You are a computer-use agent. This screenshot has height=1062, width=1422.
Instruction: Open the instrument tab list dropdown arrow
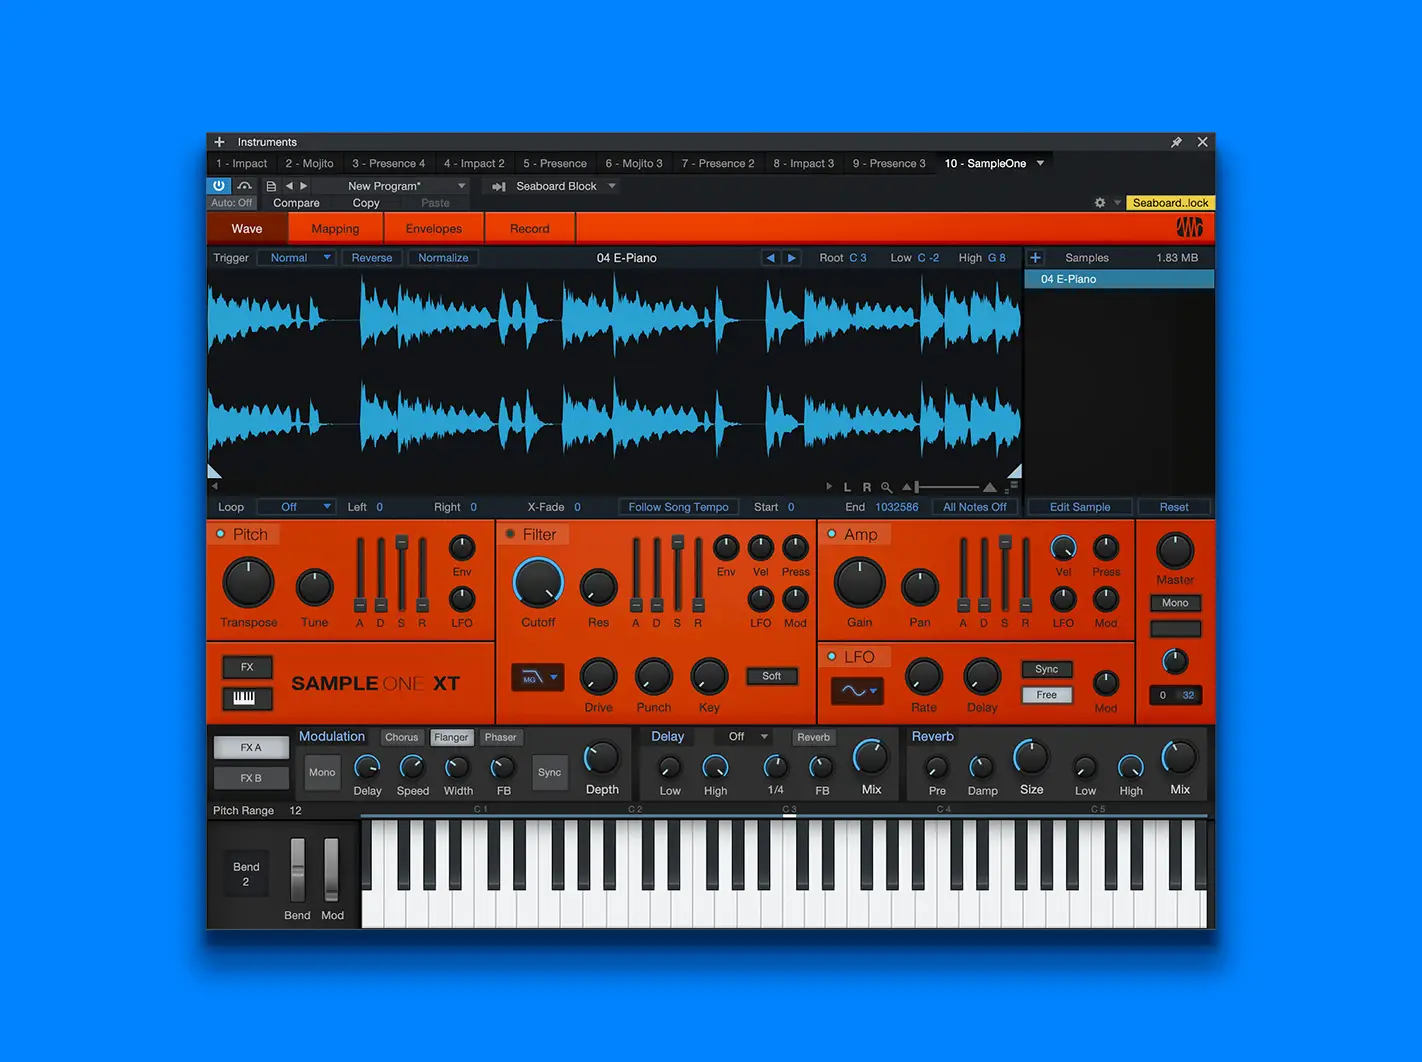1040,163
